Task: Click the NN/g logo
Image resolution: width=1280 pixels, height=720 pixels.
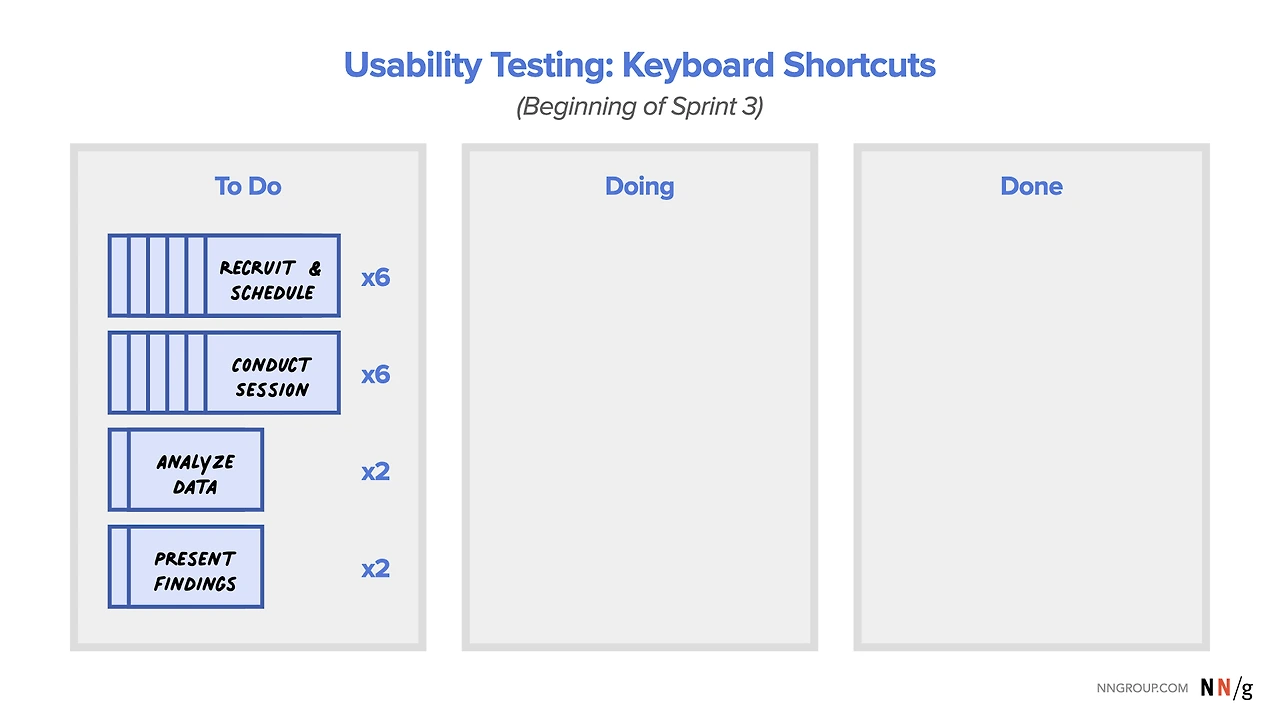Action: [x=1226, y=688]
